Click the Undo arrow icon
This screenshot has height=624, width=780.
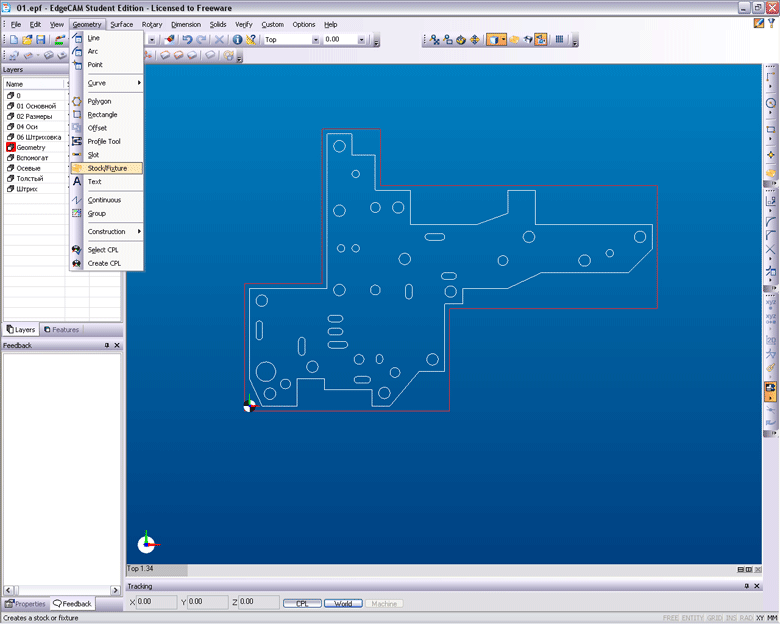tap(187, 40)
